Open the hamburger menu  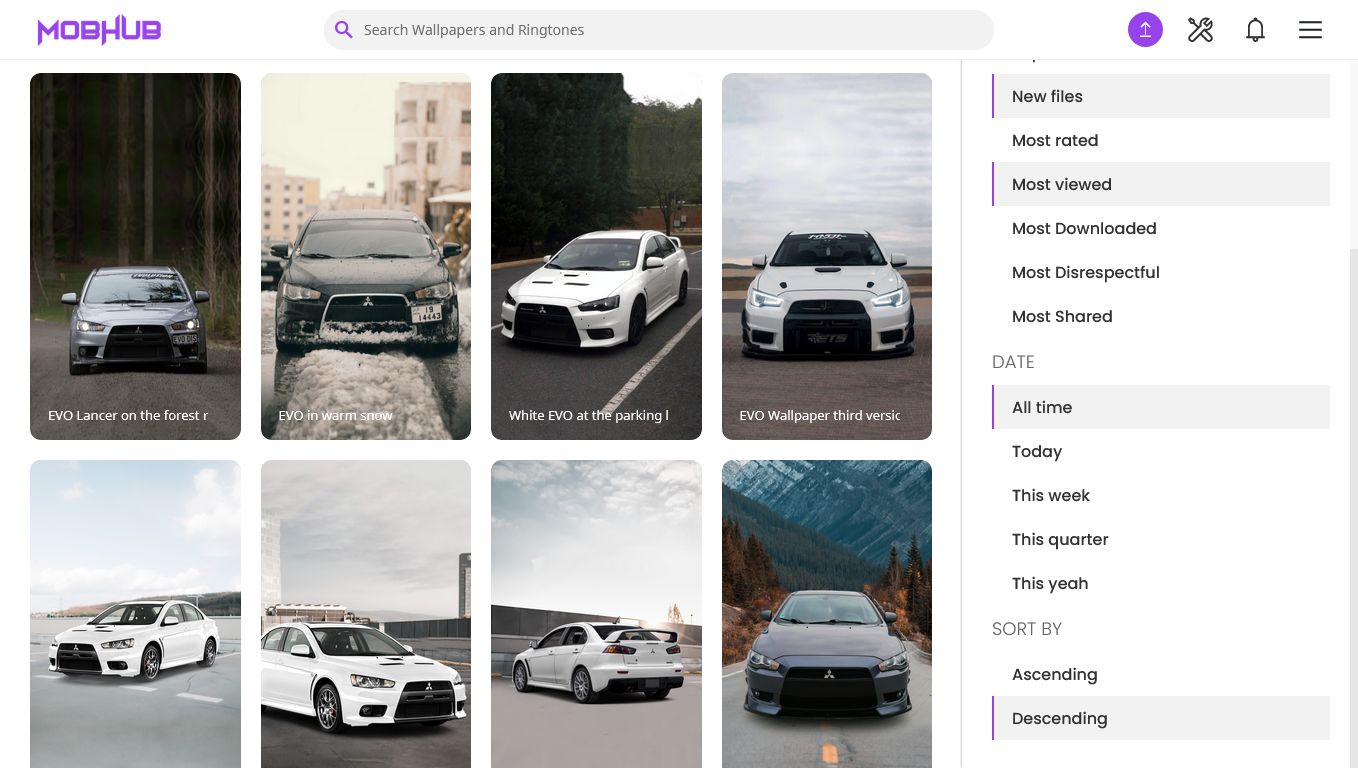click(1310, 30)
